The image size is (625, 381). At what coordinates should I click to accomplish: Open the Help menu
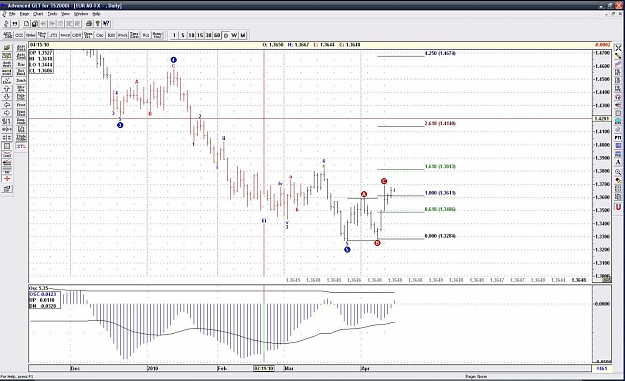96,14
